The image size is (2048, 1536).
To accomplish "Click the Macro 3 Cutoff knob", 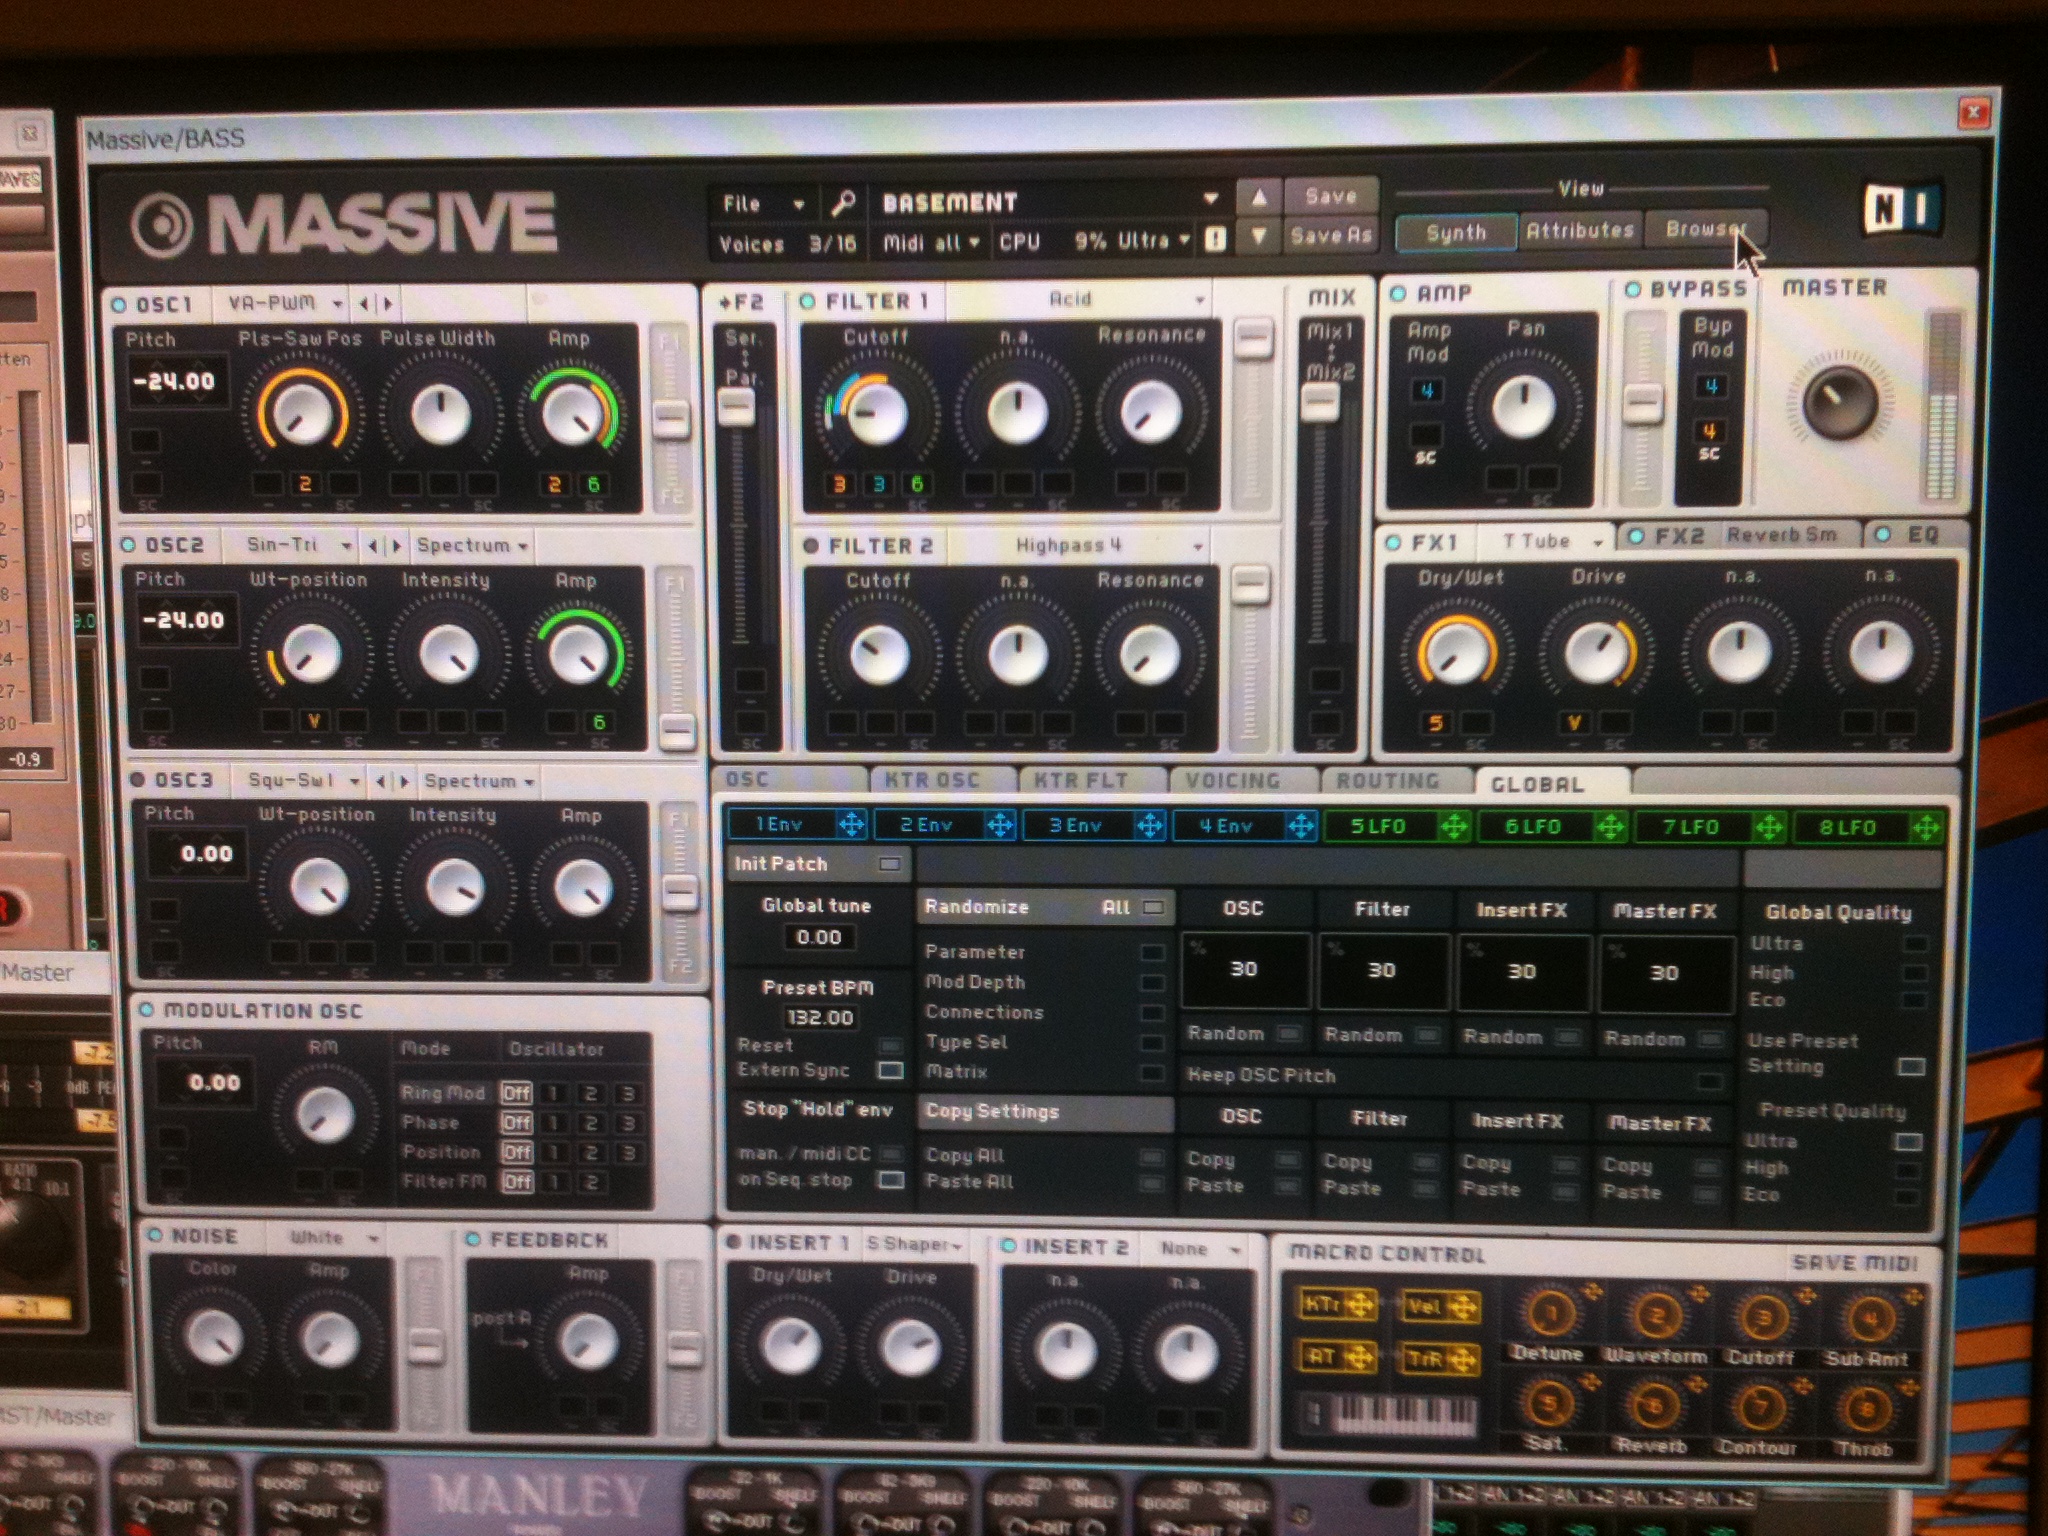I will pos(1763,1317).
